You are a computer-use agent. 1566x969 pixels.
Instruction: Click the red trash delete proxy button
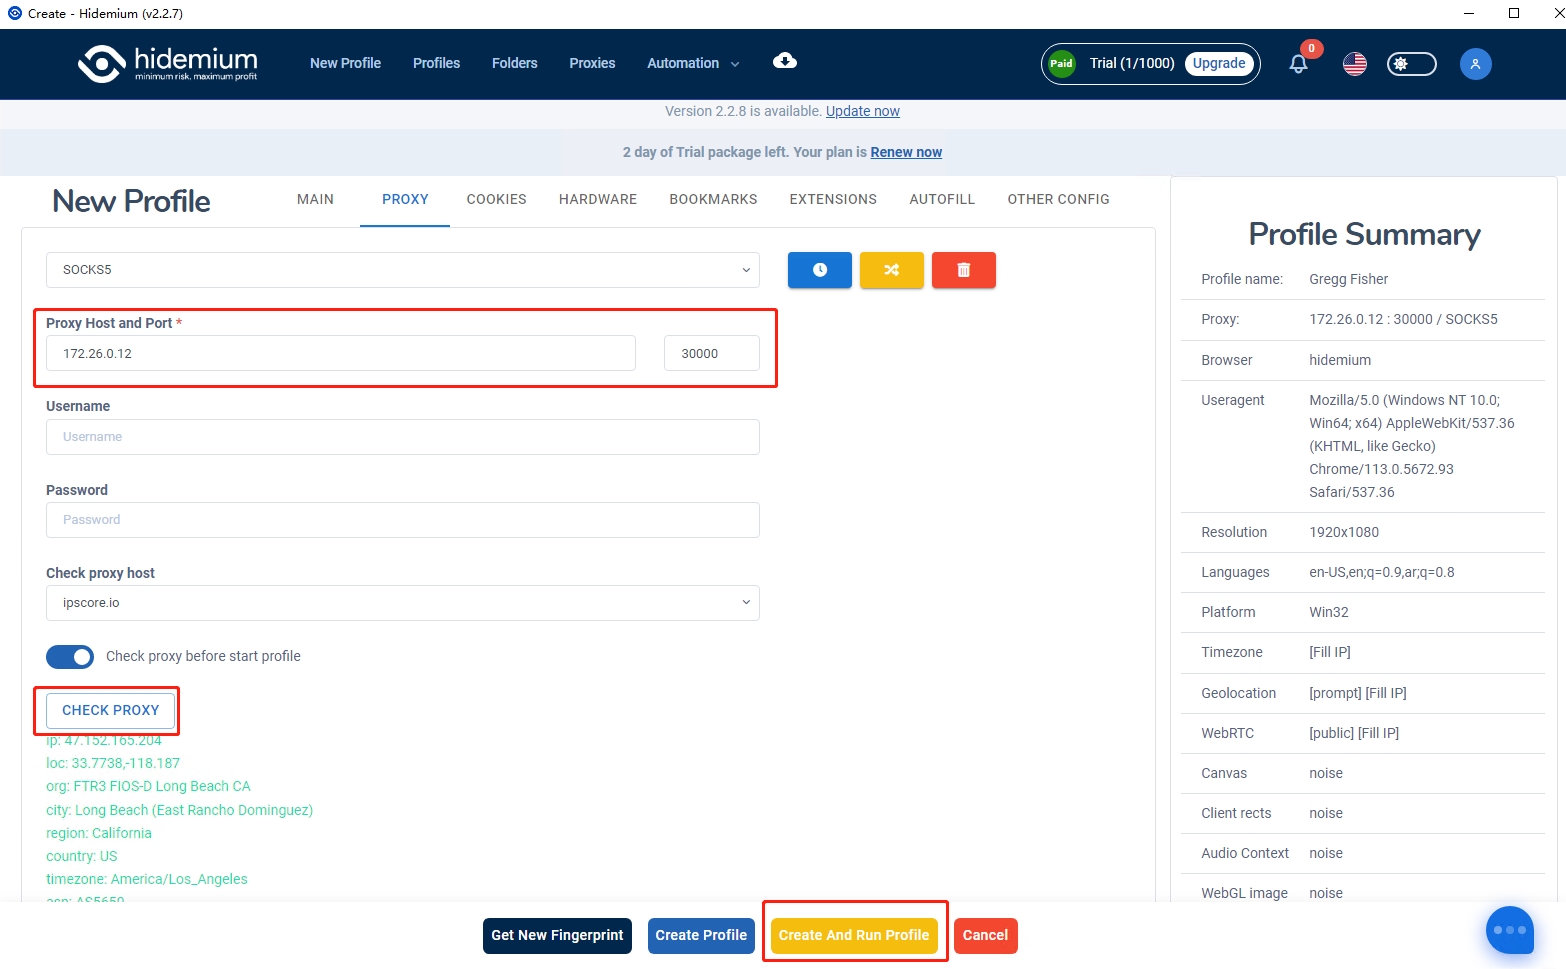click(x=963, y=270)
